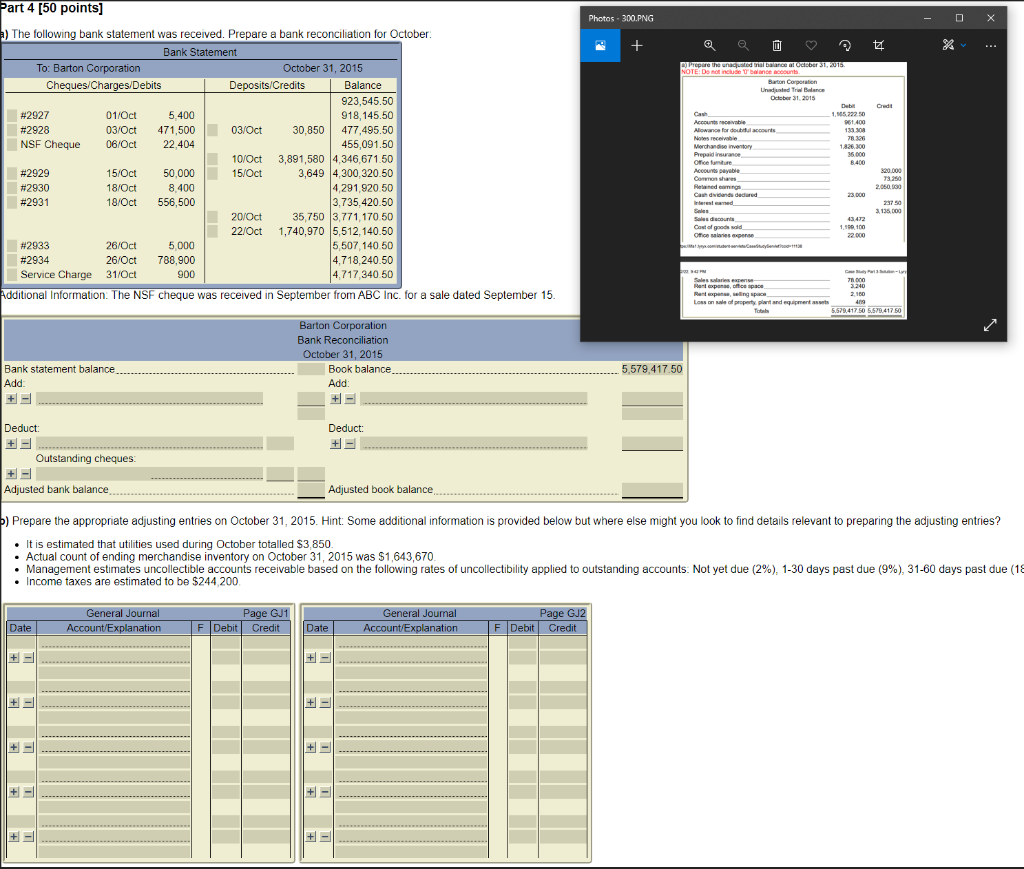Click the Add to (+) icon in Photos

click(635, 45)
